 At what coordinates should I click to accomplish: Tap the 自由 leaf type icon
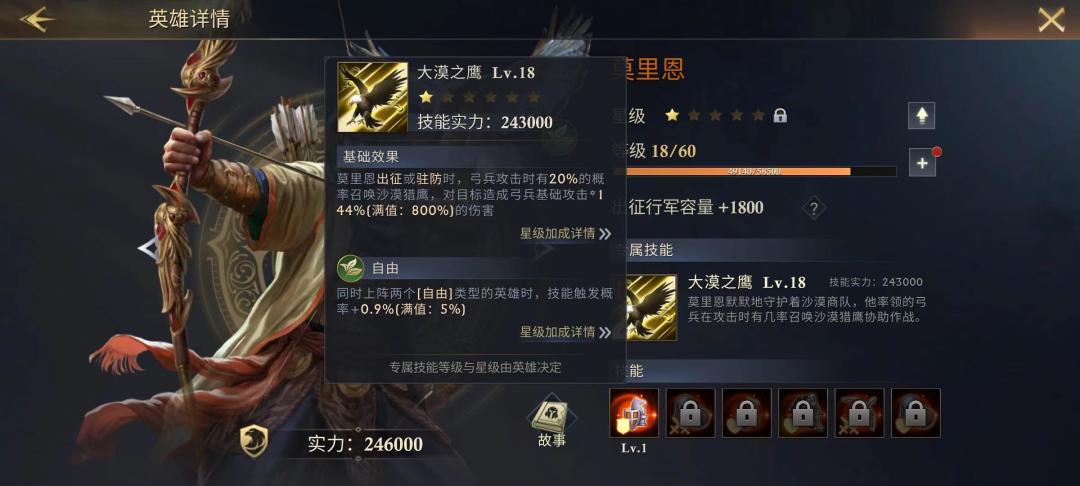coord(351,268)
